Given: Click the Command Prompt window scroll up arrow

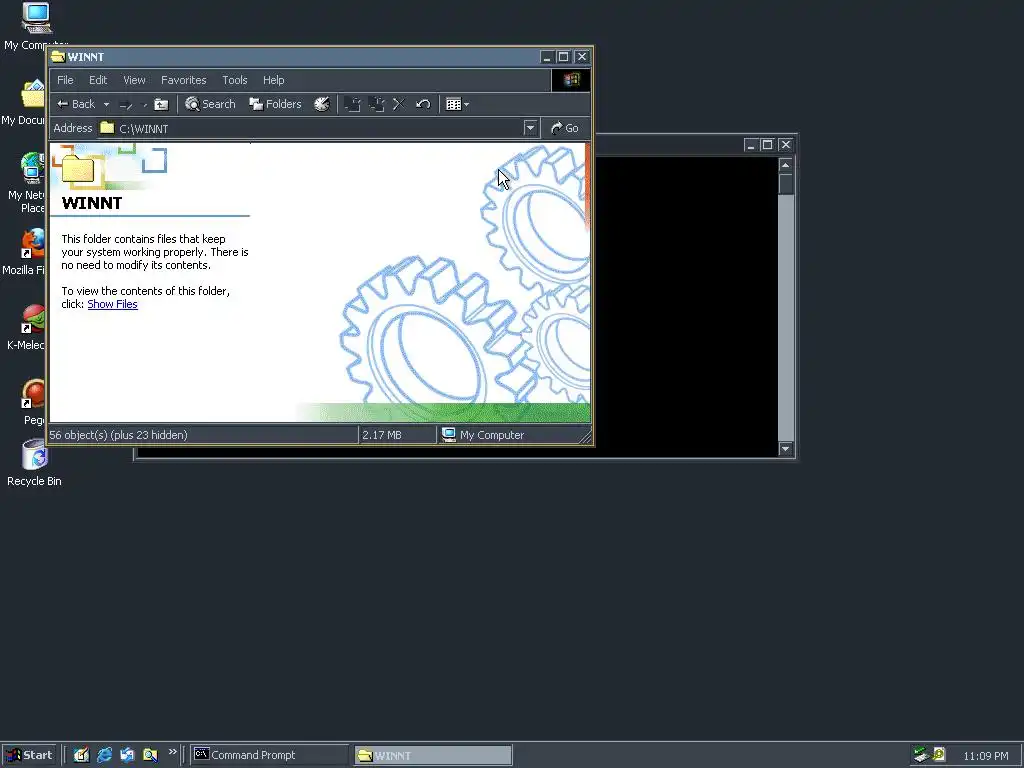Looking at the screenshot, I should point(786,165).
